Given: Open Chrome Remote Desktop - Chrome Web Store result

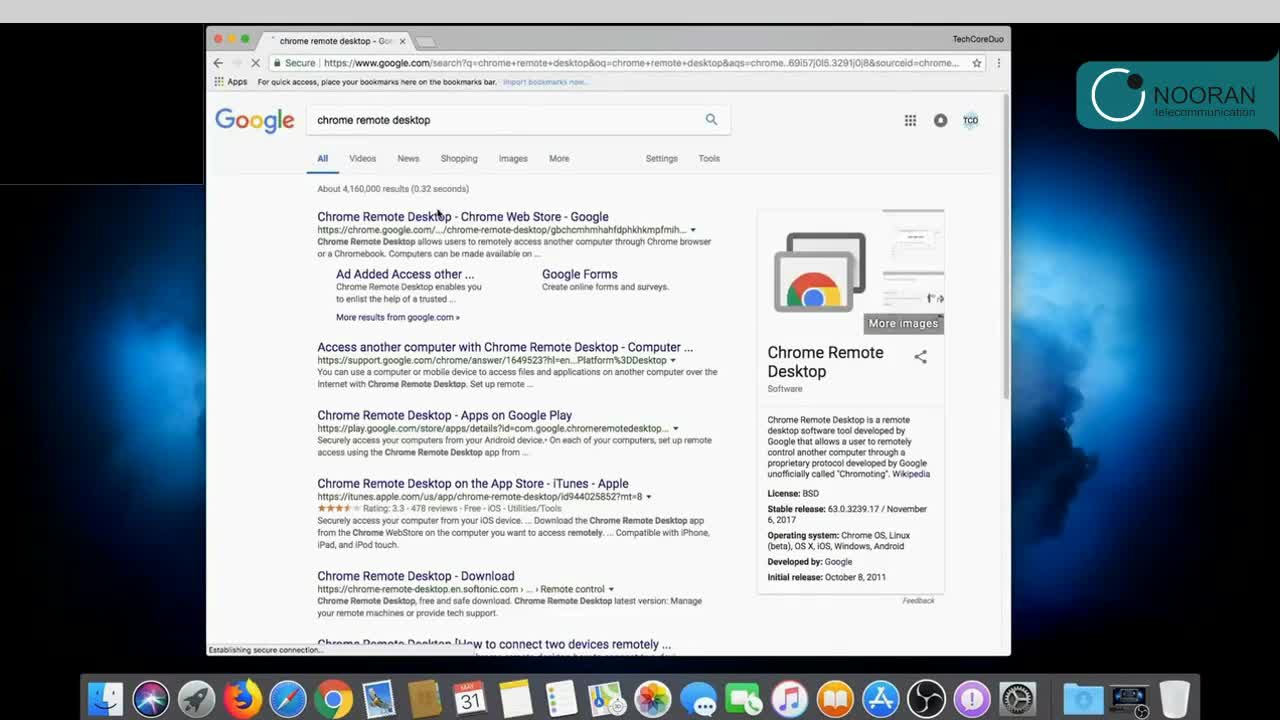Looking at the screenshot, I should click(462, 216).
